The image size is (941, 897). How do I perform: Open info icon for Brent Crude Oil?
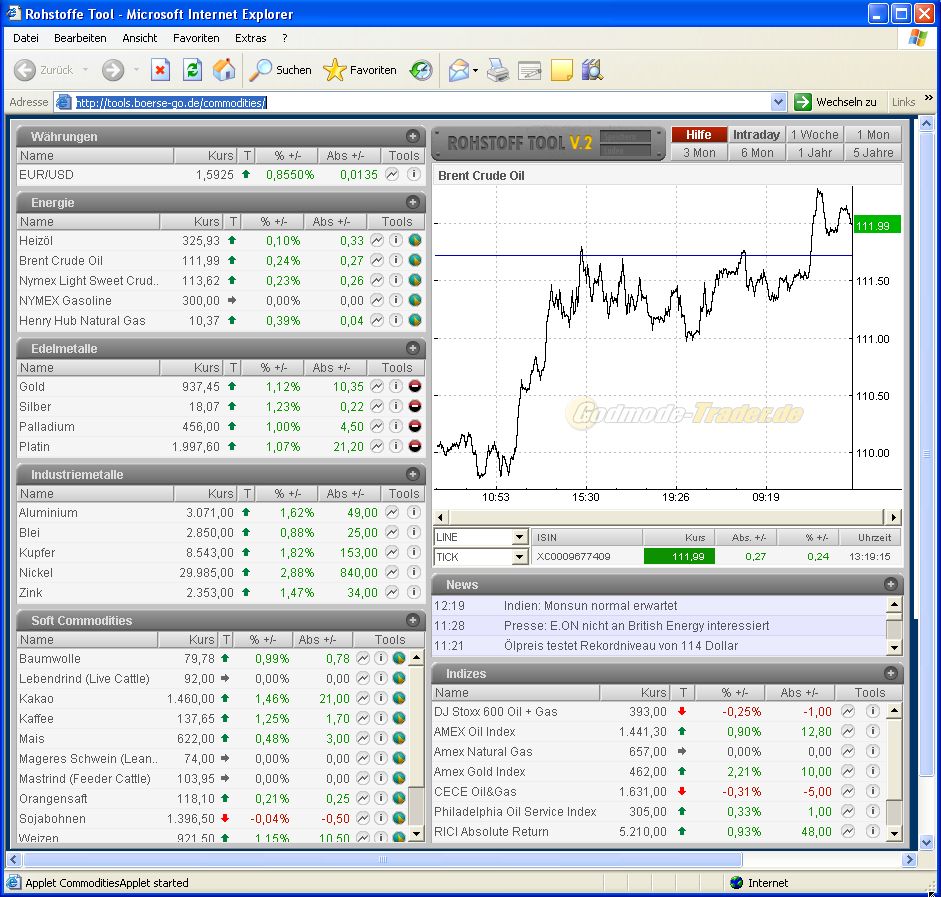pos(395,260)
